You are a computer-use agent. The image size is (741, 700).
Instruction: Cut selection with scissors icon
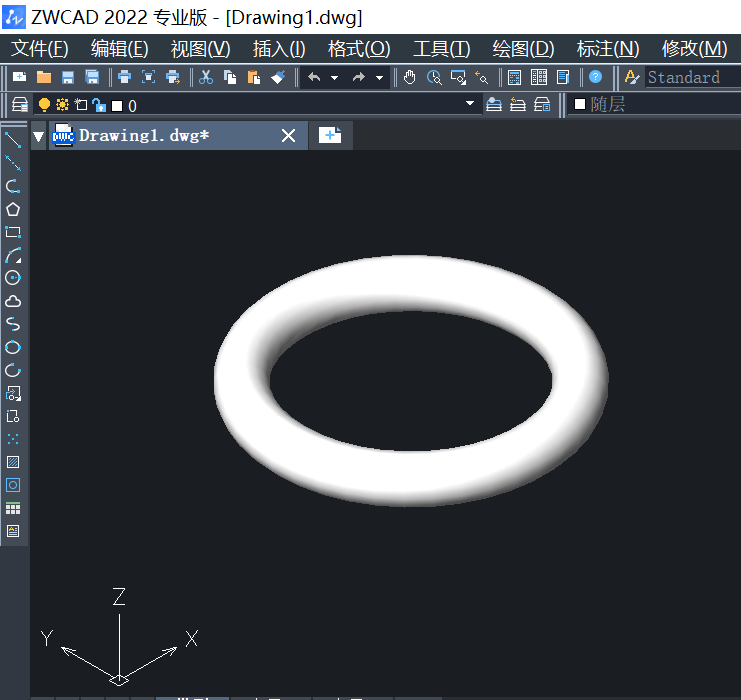(206, 77)
